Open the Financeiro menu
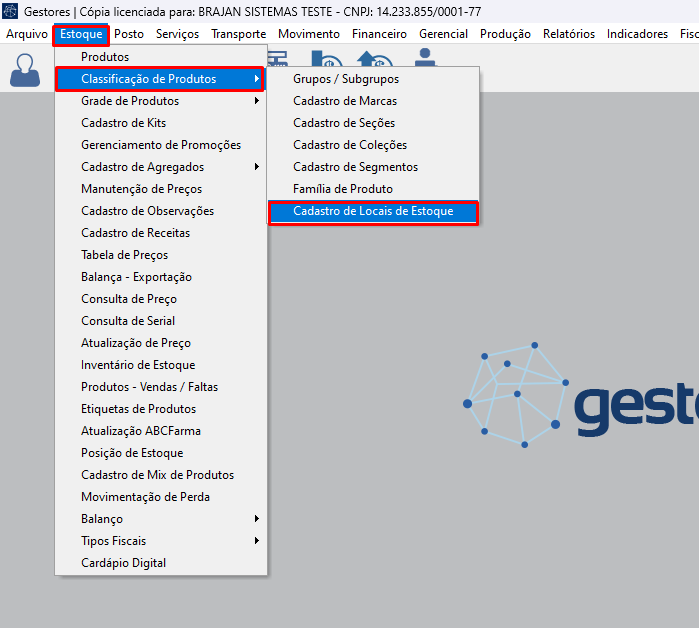Screen dimensions: 699x628 [379, 34]
